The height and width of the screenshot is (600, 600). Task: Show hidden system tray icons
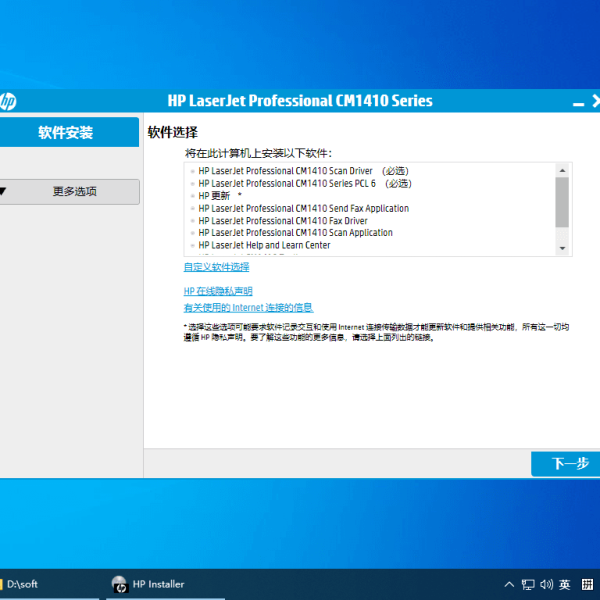pos(509,584)
